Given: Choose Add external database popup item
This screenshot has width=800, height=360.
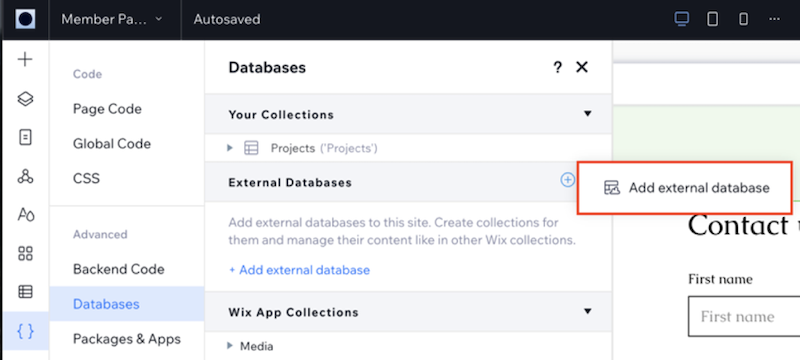Looking at the screenshot, I should click(685, 188).
